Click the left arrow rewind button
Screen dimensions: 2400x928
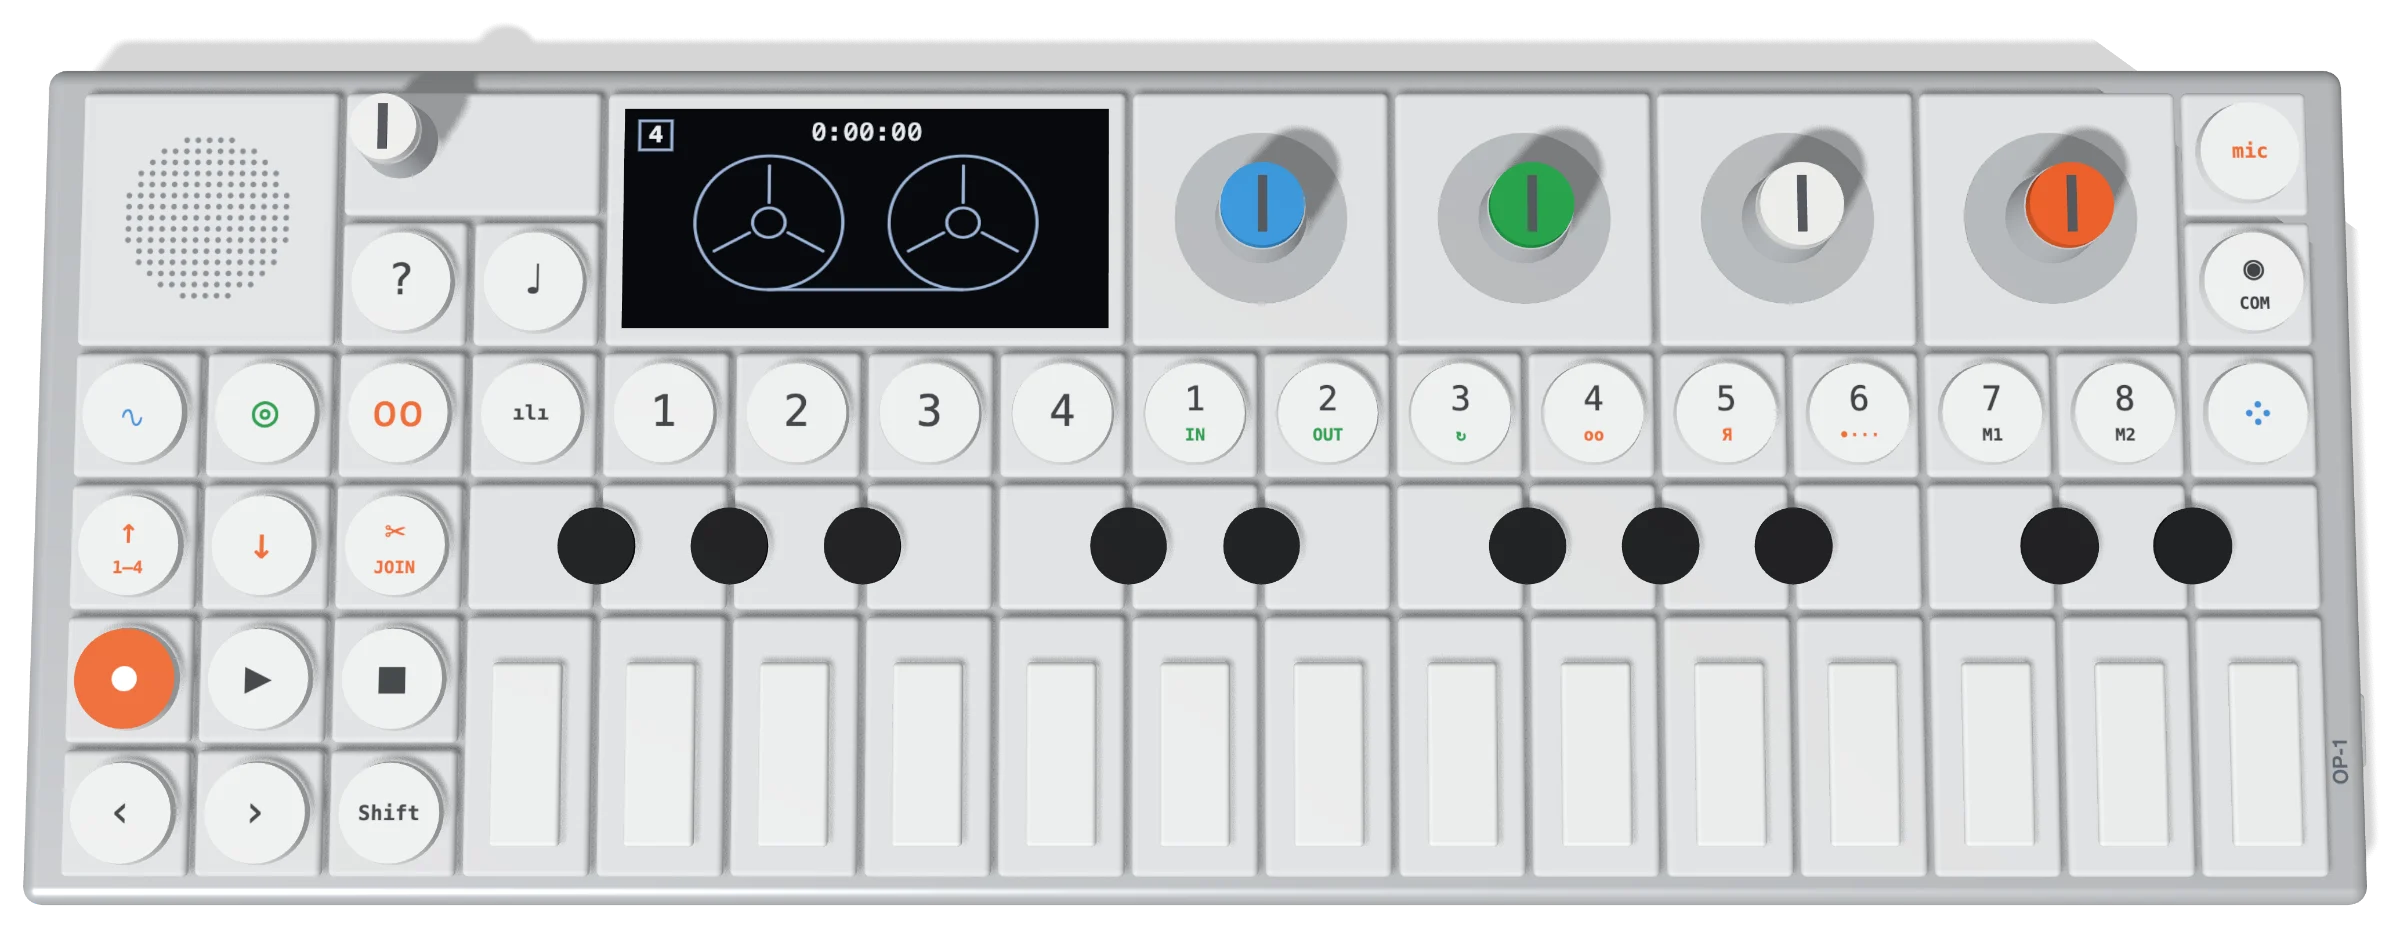[120, 813]
